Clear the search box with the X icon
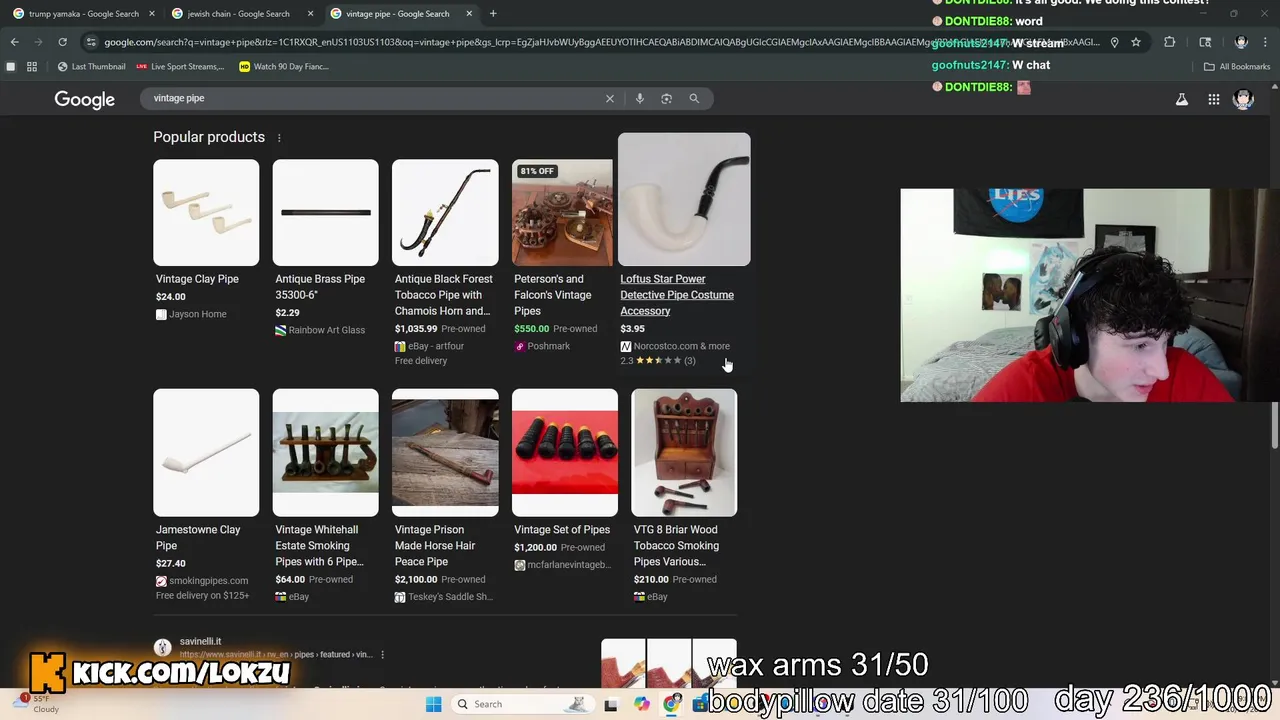Viewport: 1280px width, 720px height. pos(609,98)
